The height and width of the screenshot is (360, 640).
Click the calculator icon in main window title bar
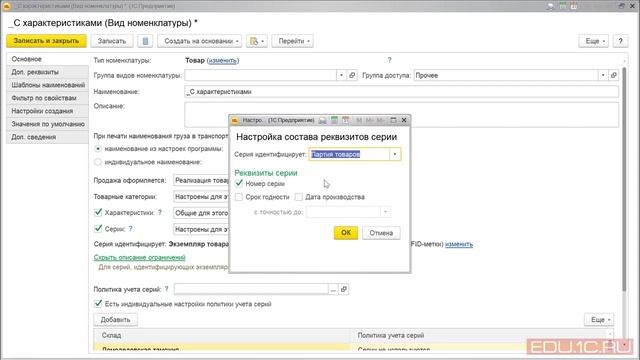[563, 6]
